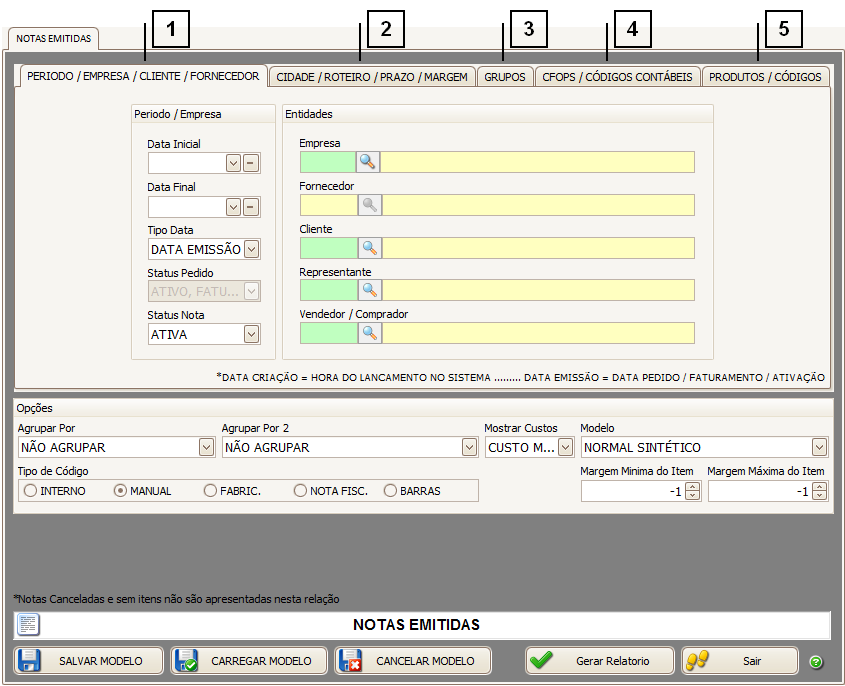Expand the Status Nota dropdown

pos(252,334)
